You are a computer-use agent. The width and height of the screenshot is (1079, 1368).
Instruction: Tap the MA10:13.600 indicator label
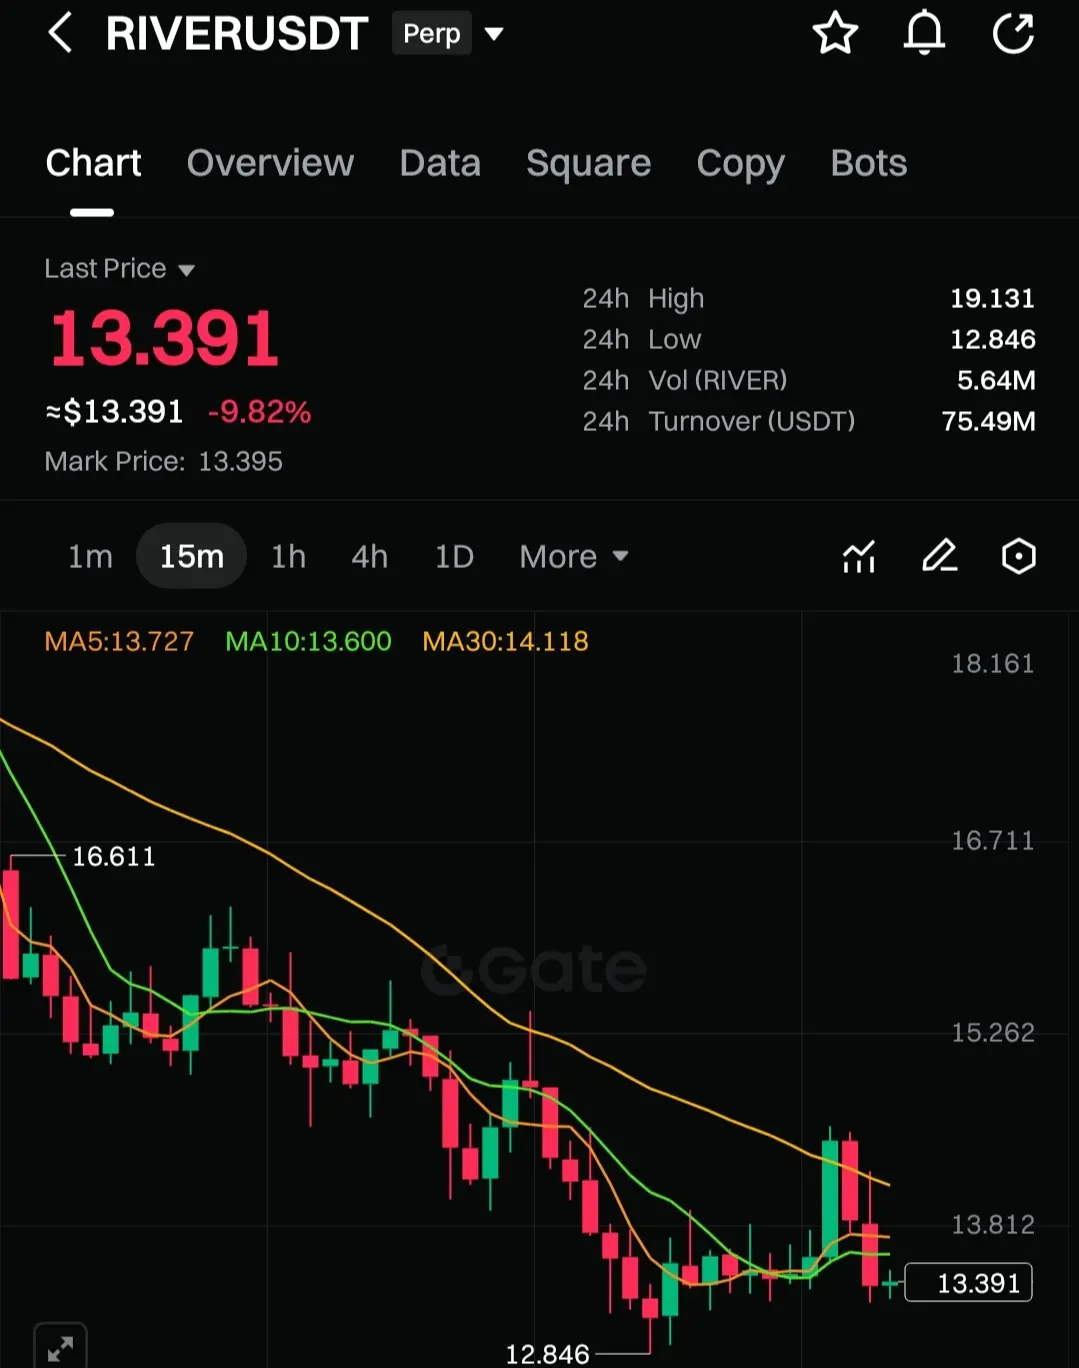click(308, 641)
